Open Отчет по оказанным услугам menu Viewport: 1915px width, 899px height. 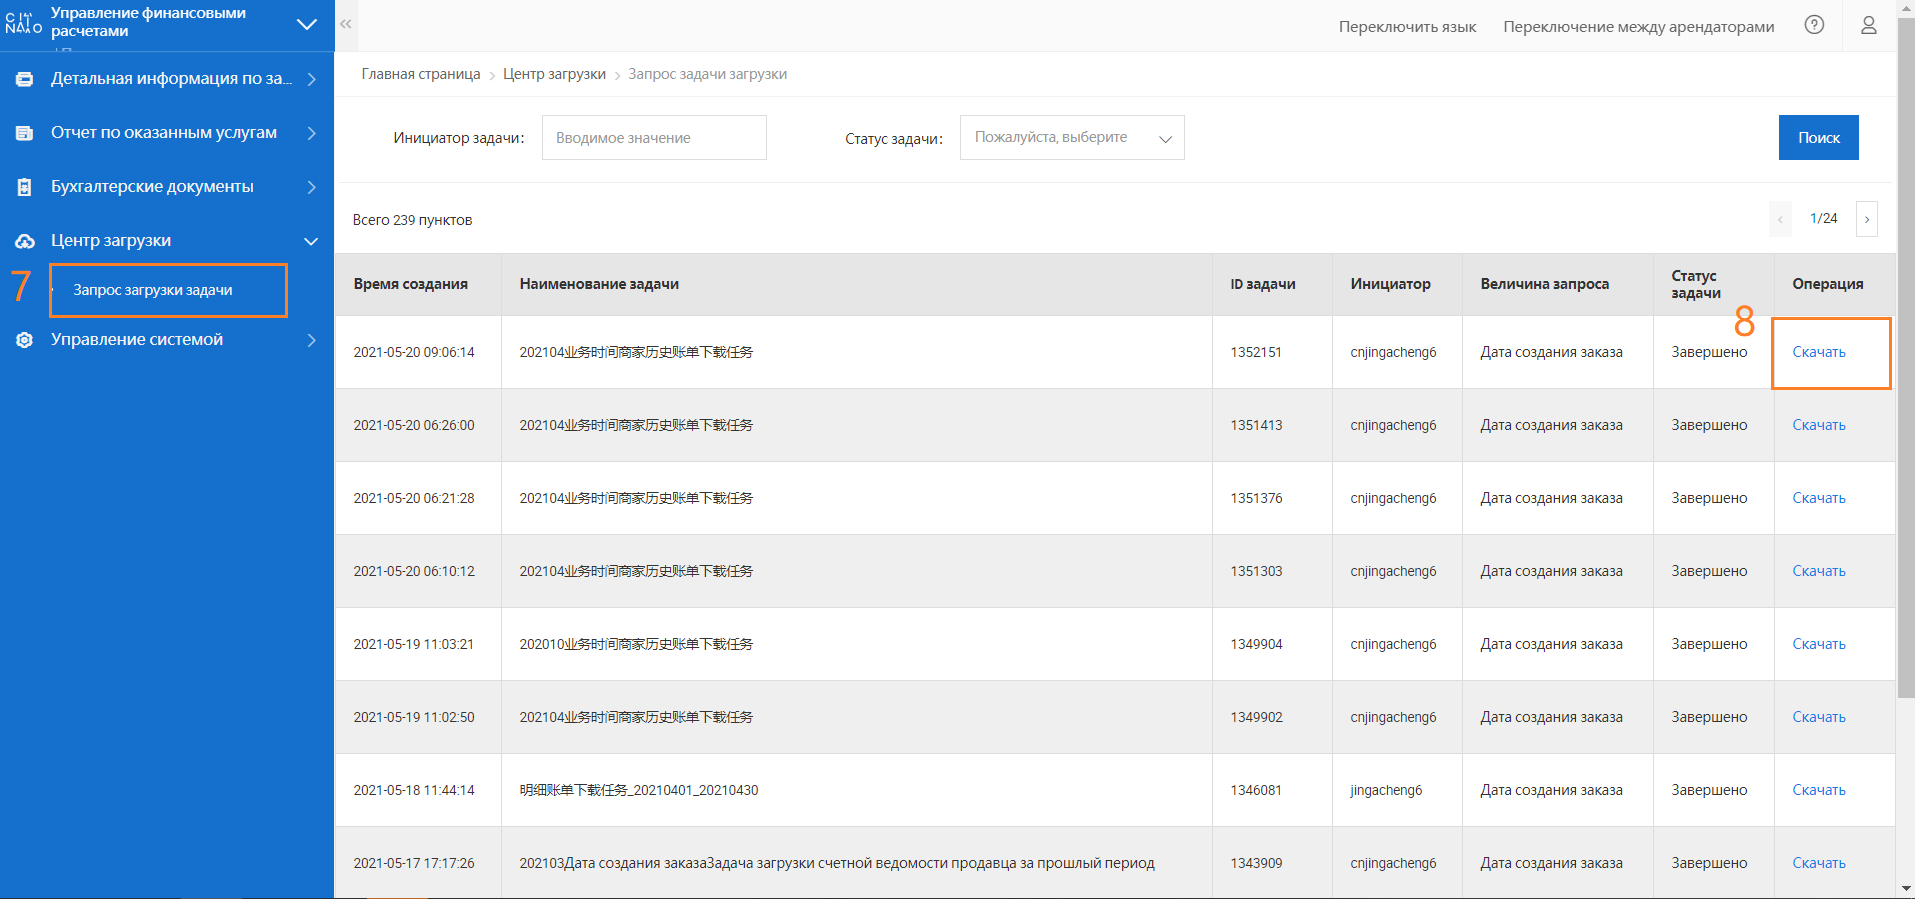tap(164, 133)
